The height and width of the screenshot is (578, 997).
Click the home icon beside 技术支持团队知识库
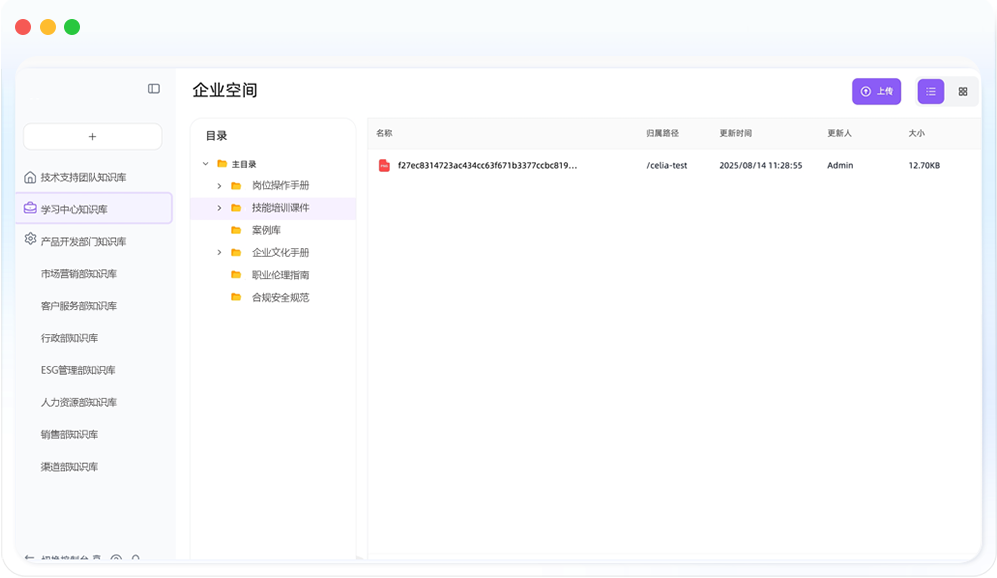(x=30, y=178)
